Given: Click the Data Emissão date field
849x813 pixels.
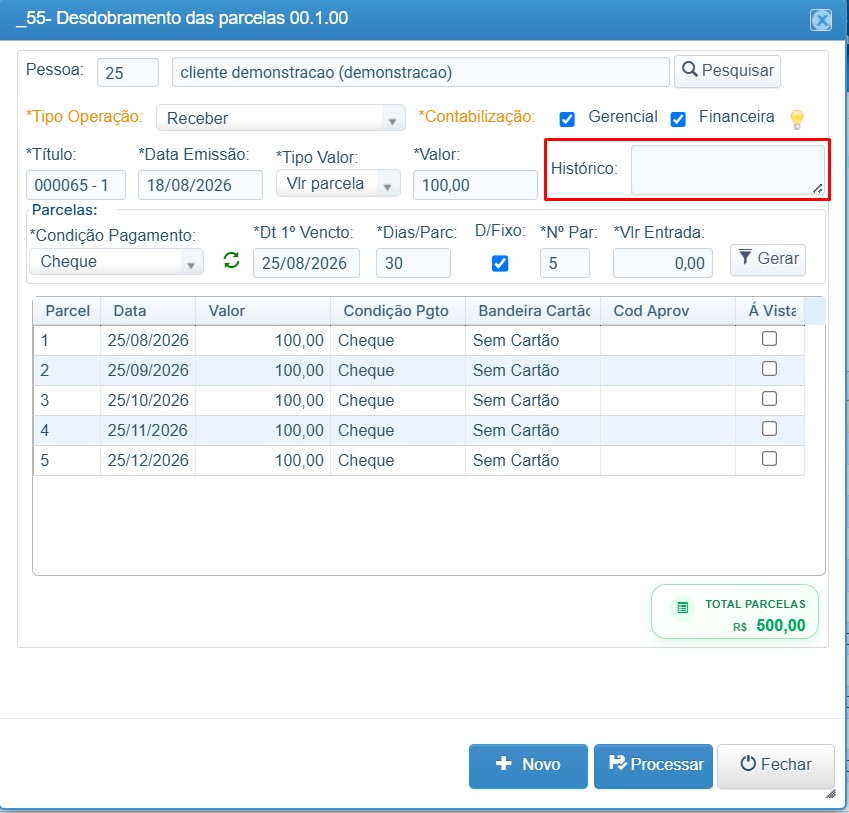Looking at the screenshot, I should pyautogui.click(x=200, y=185).
